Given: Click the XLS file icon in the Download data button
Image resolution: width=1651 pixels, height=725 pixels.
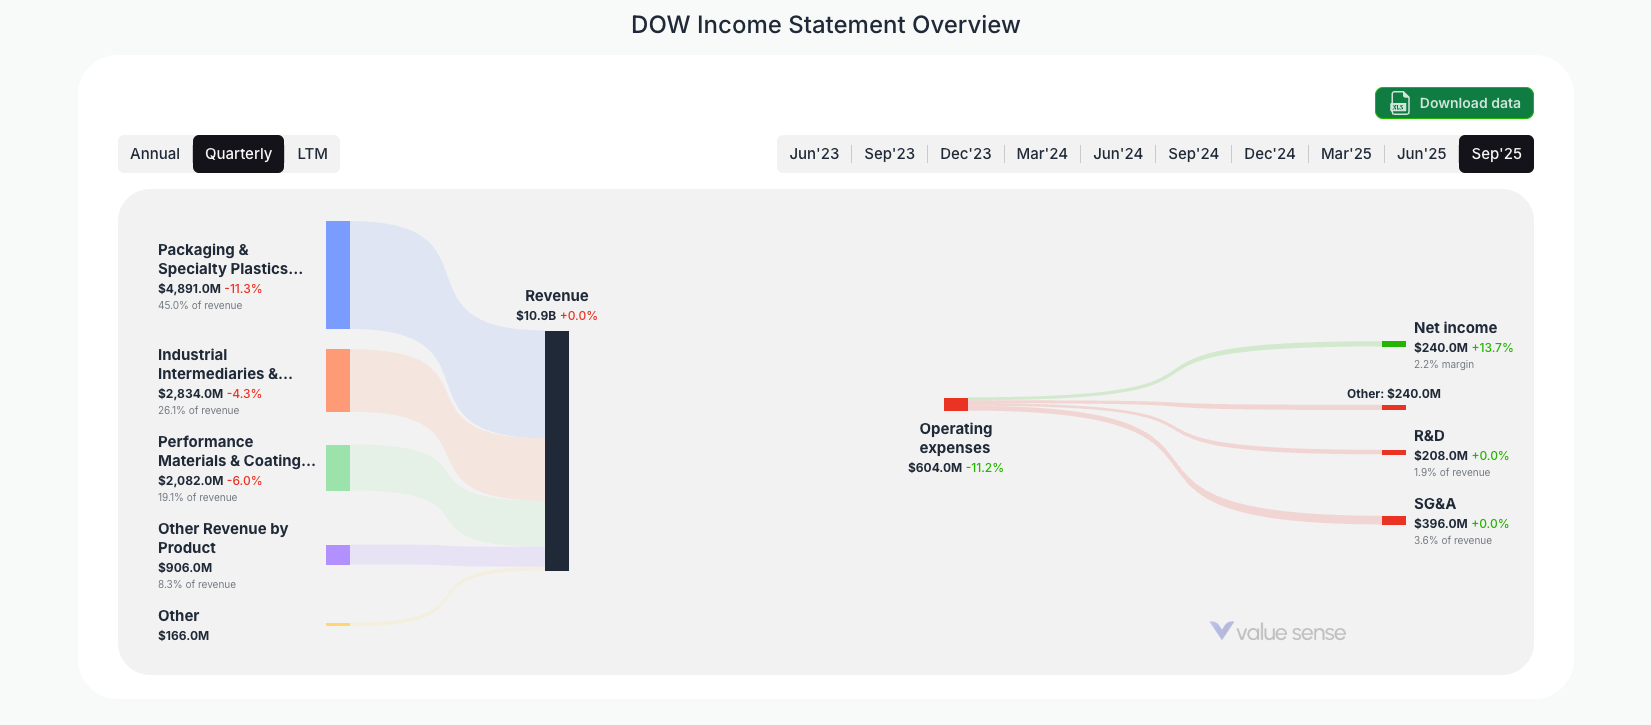Looking at the screenshot, I should (x=1400, y=103).
